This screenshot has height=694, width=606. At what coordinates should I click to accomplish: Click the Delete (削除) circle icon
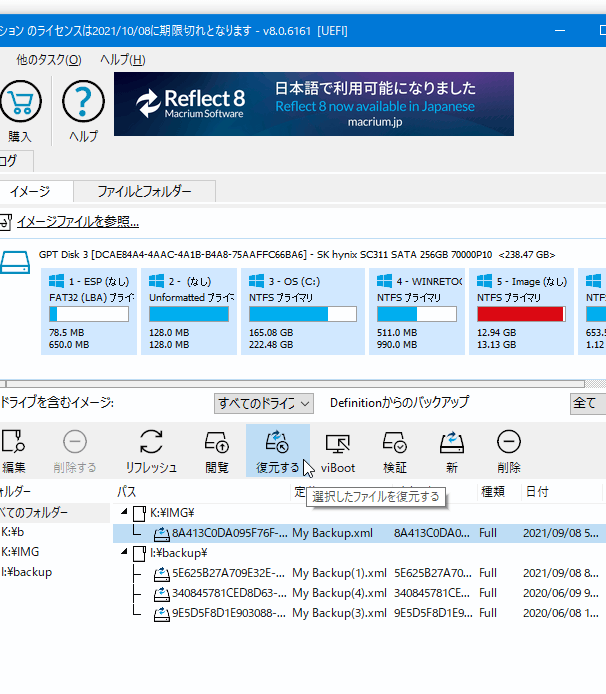[x=509, y=441]
